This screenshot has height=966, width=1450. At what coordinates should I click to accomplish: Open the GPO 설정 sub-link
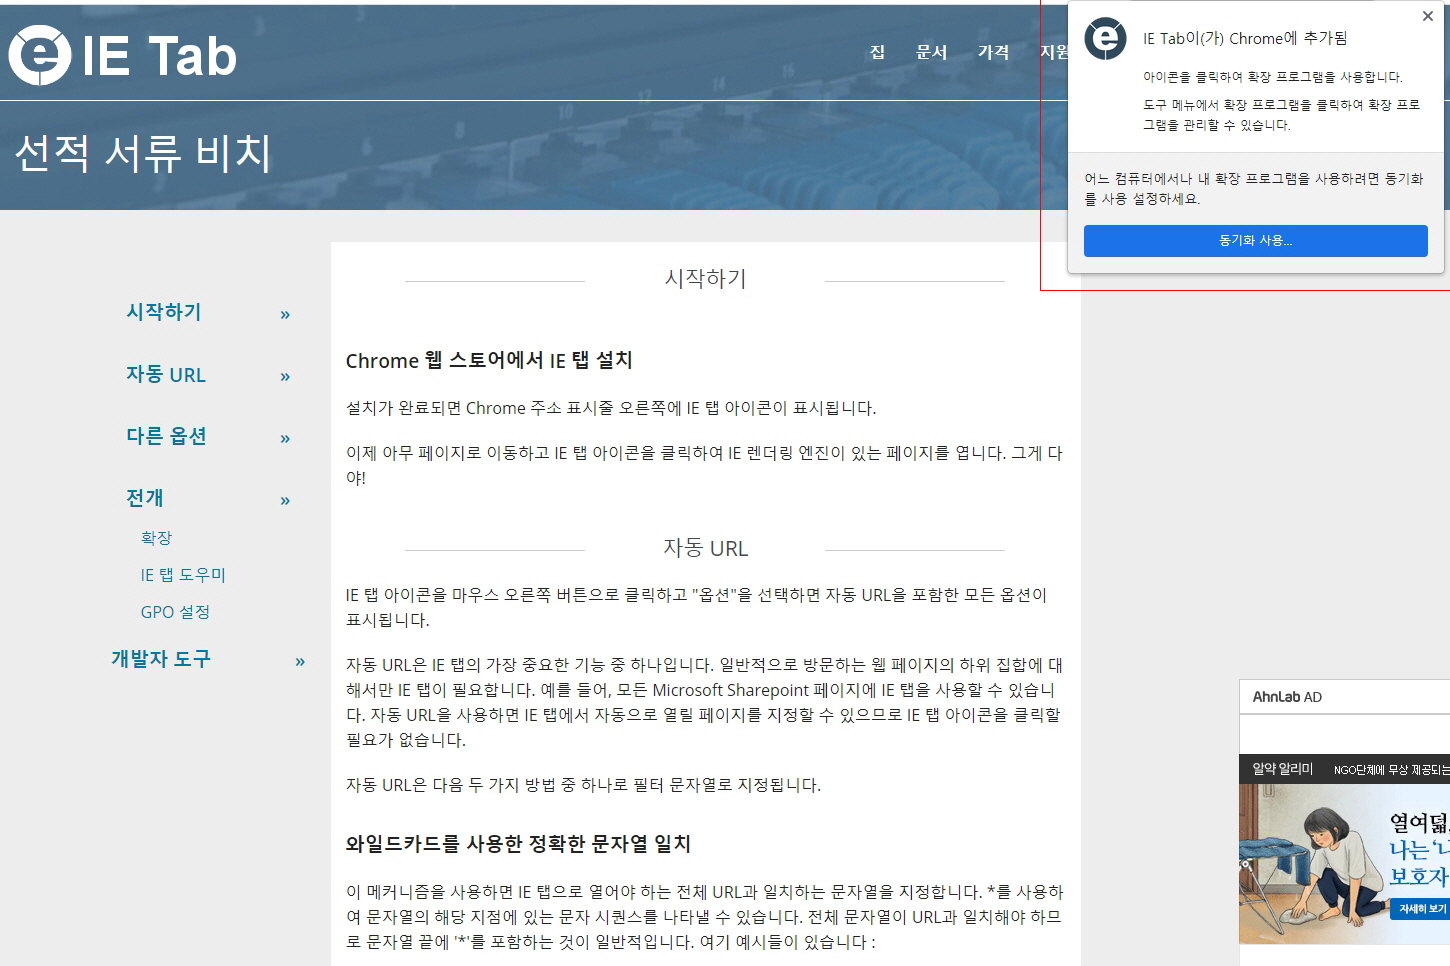click(x=175, y=612)
